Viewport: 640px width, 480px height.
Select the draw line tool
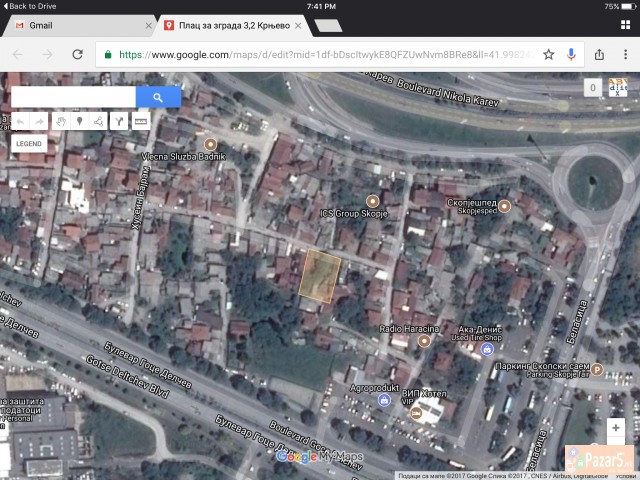(97, 121)
